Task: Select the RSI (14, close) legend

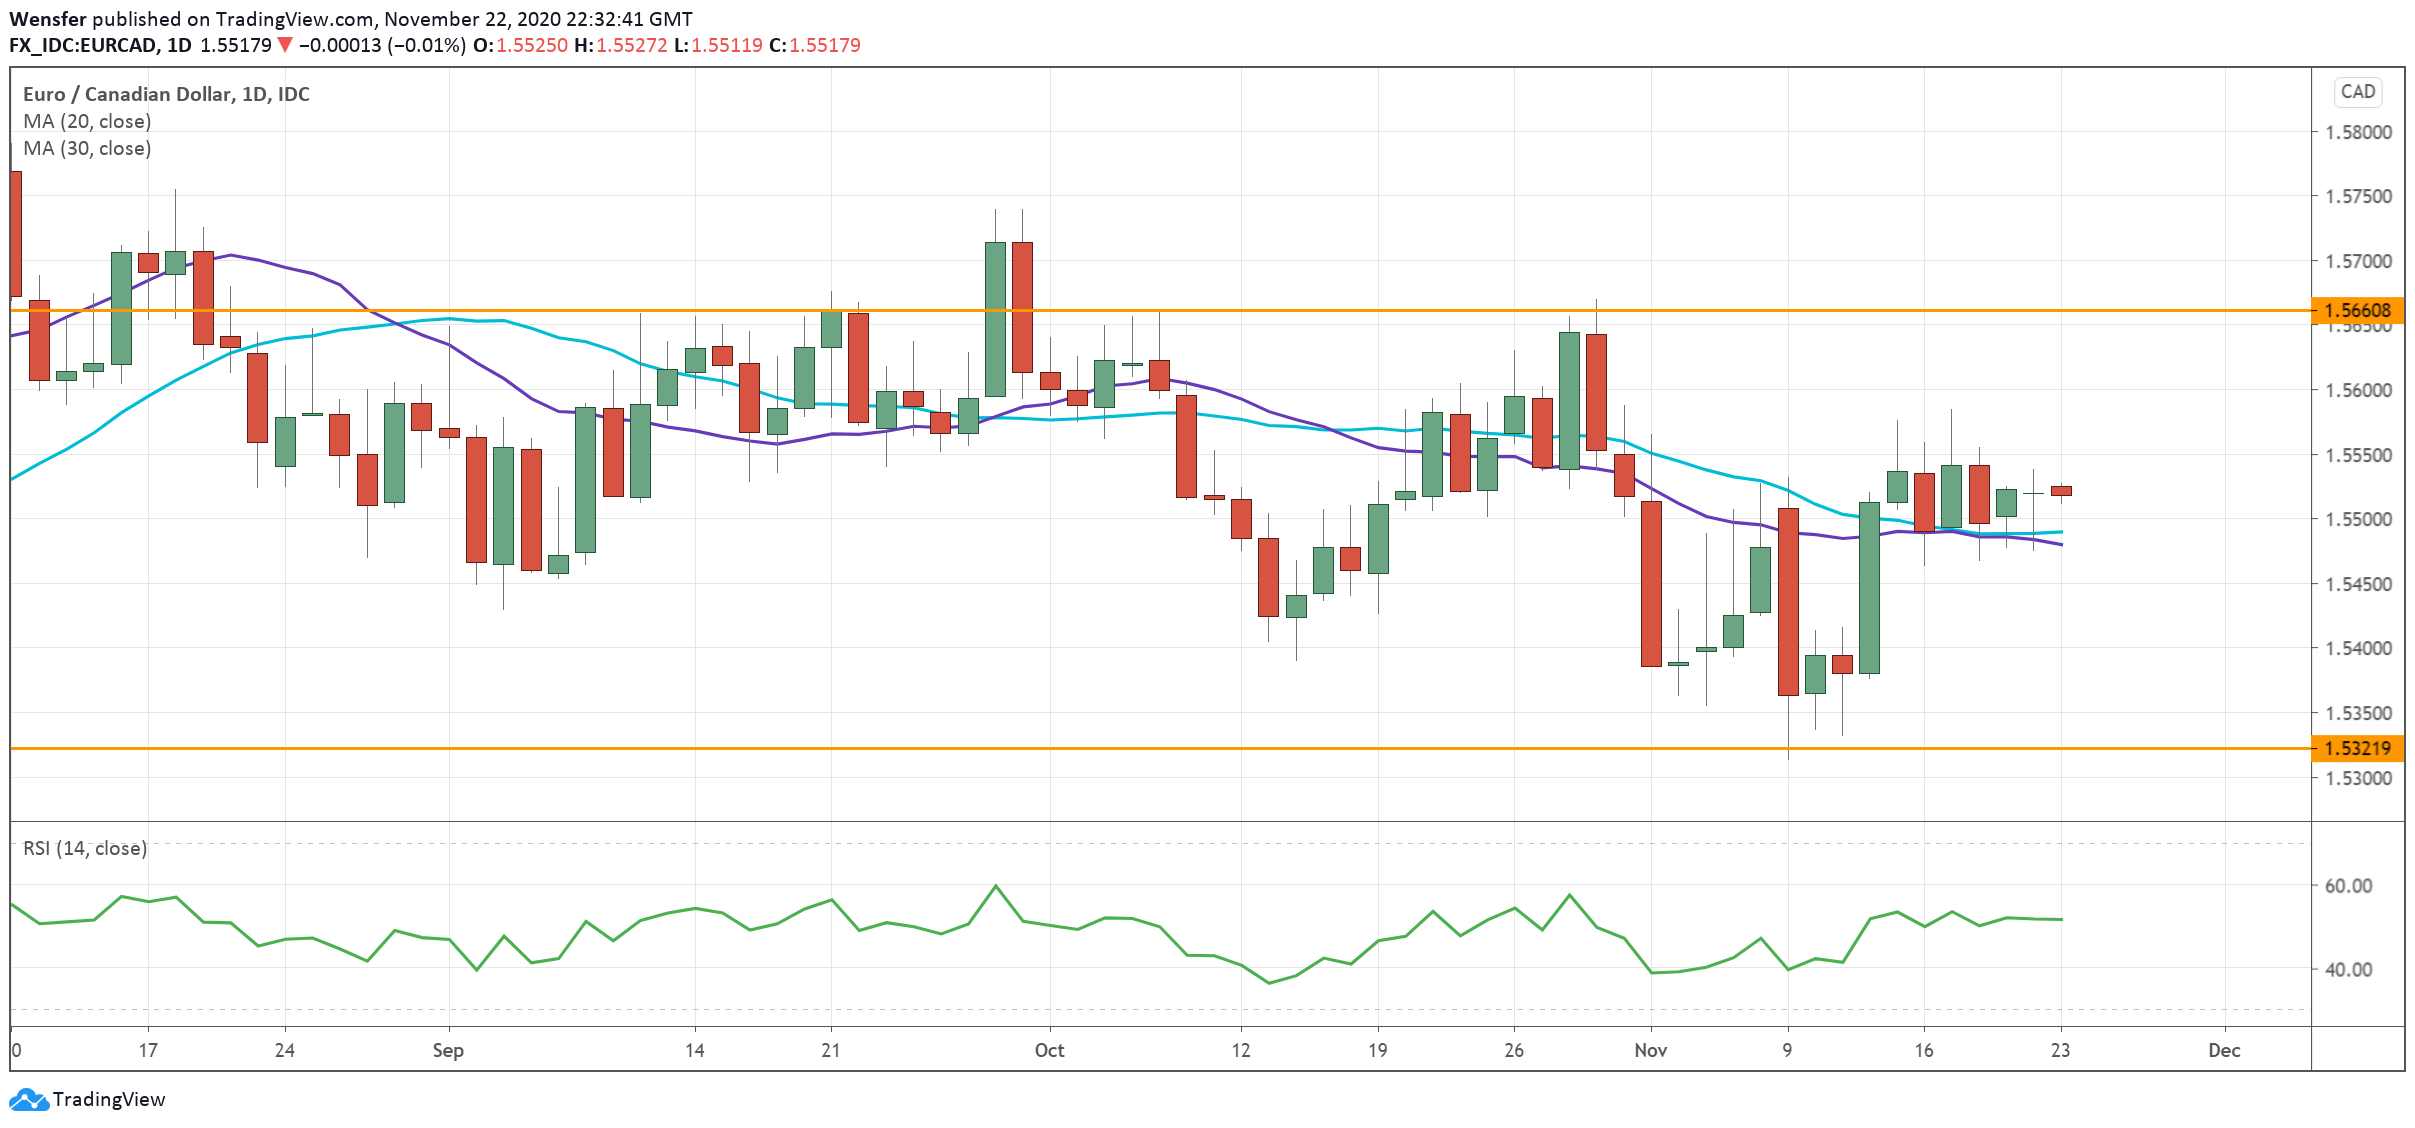Action: 85,848
